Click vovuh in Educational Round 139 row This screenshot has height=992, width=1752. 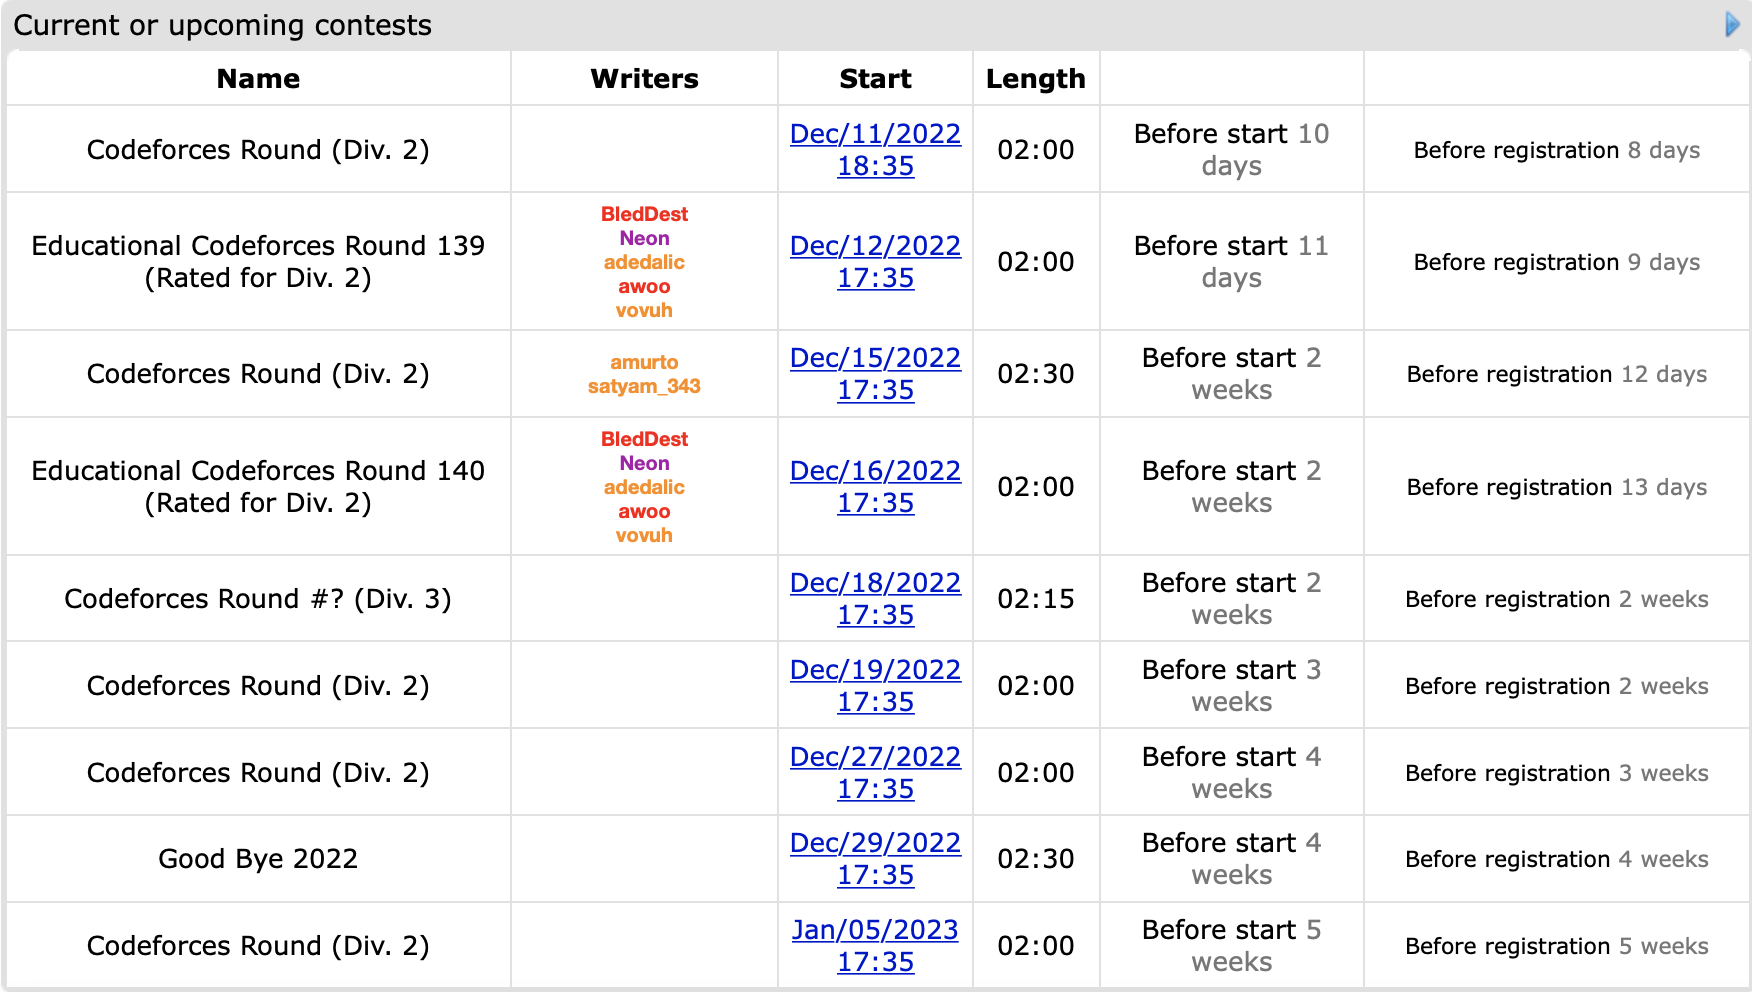coord(644,310)
